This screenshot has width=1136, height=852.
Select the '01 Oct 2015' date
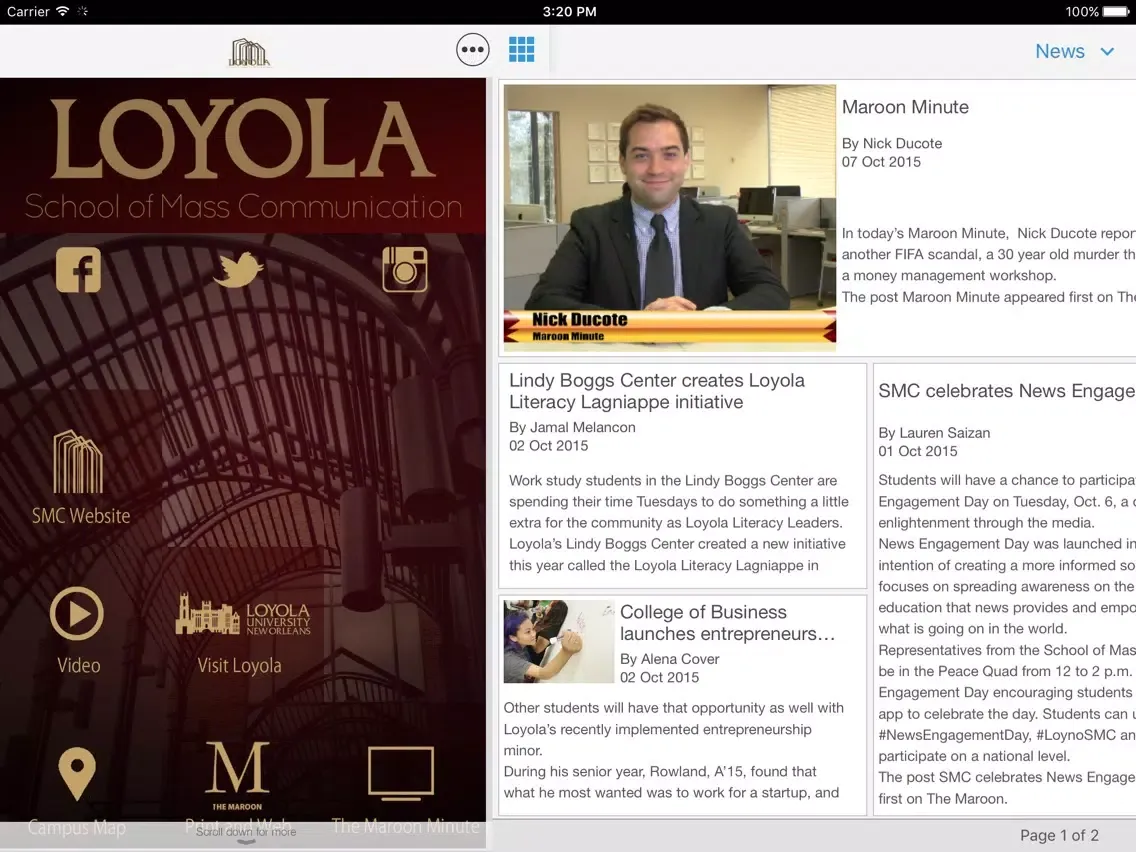(917, 451)
